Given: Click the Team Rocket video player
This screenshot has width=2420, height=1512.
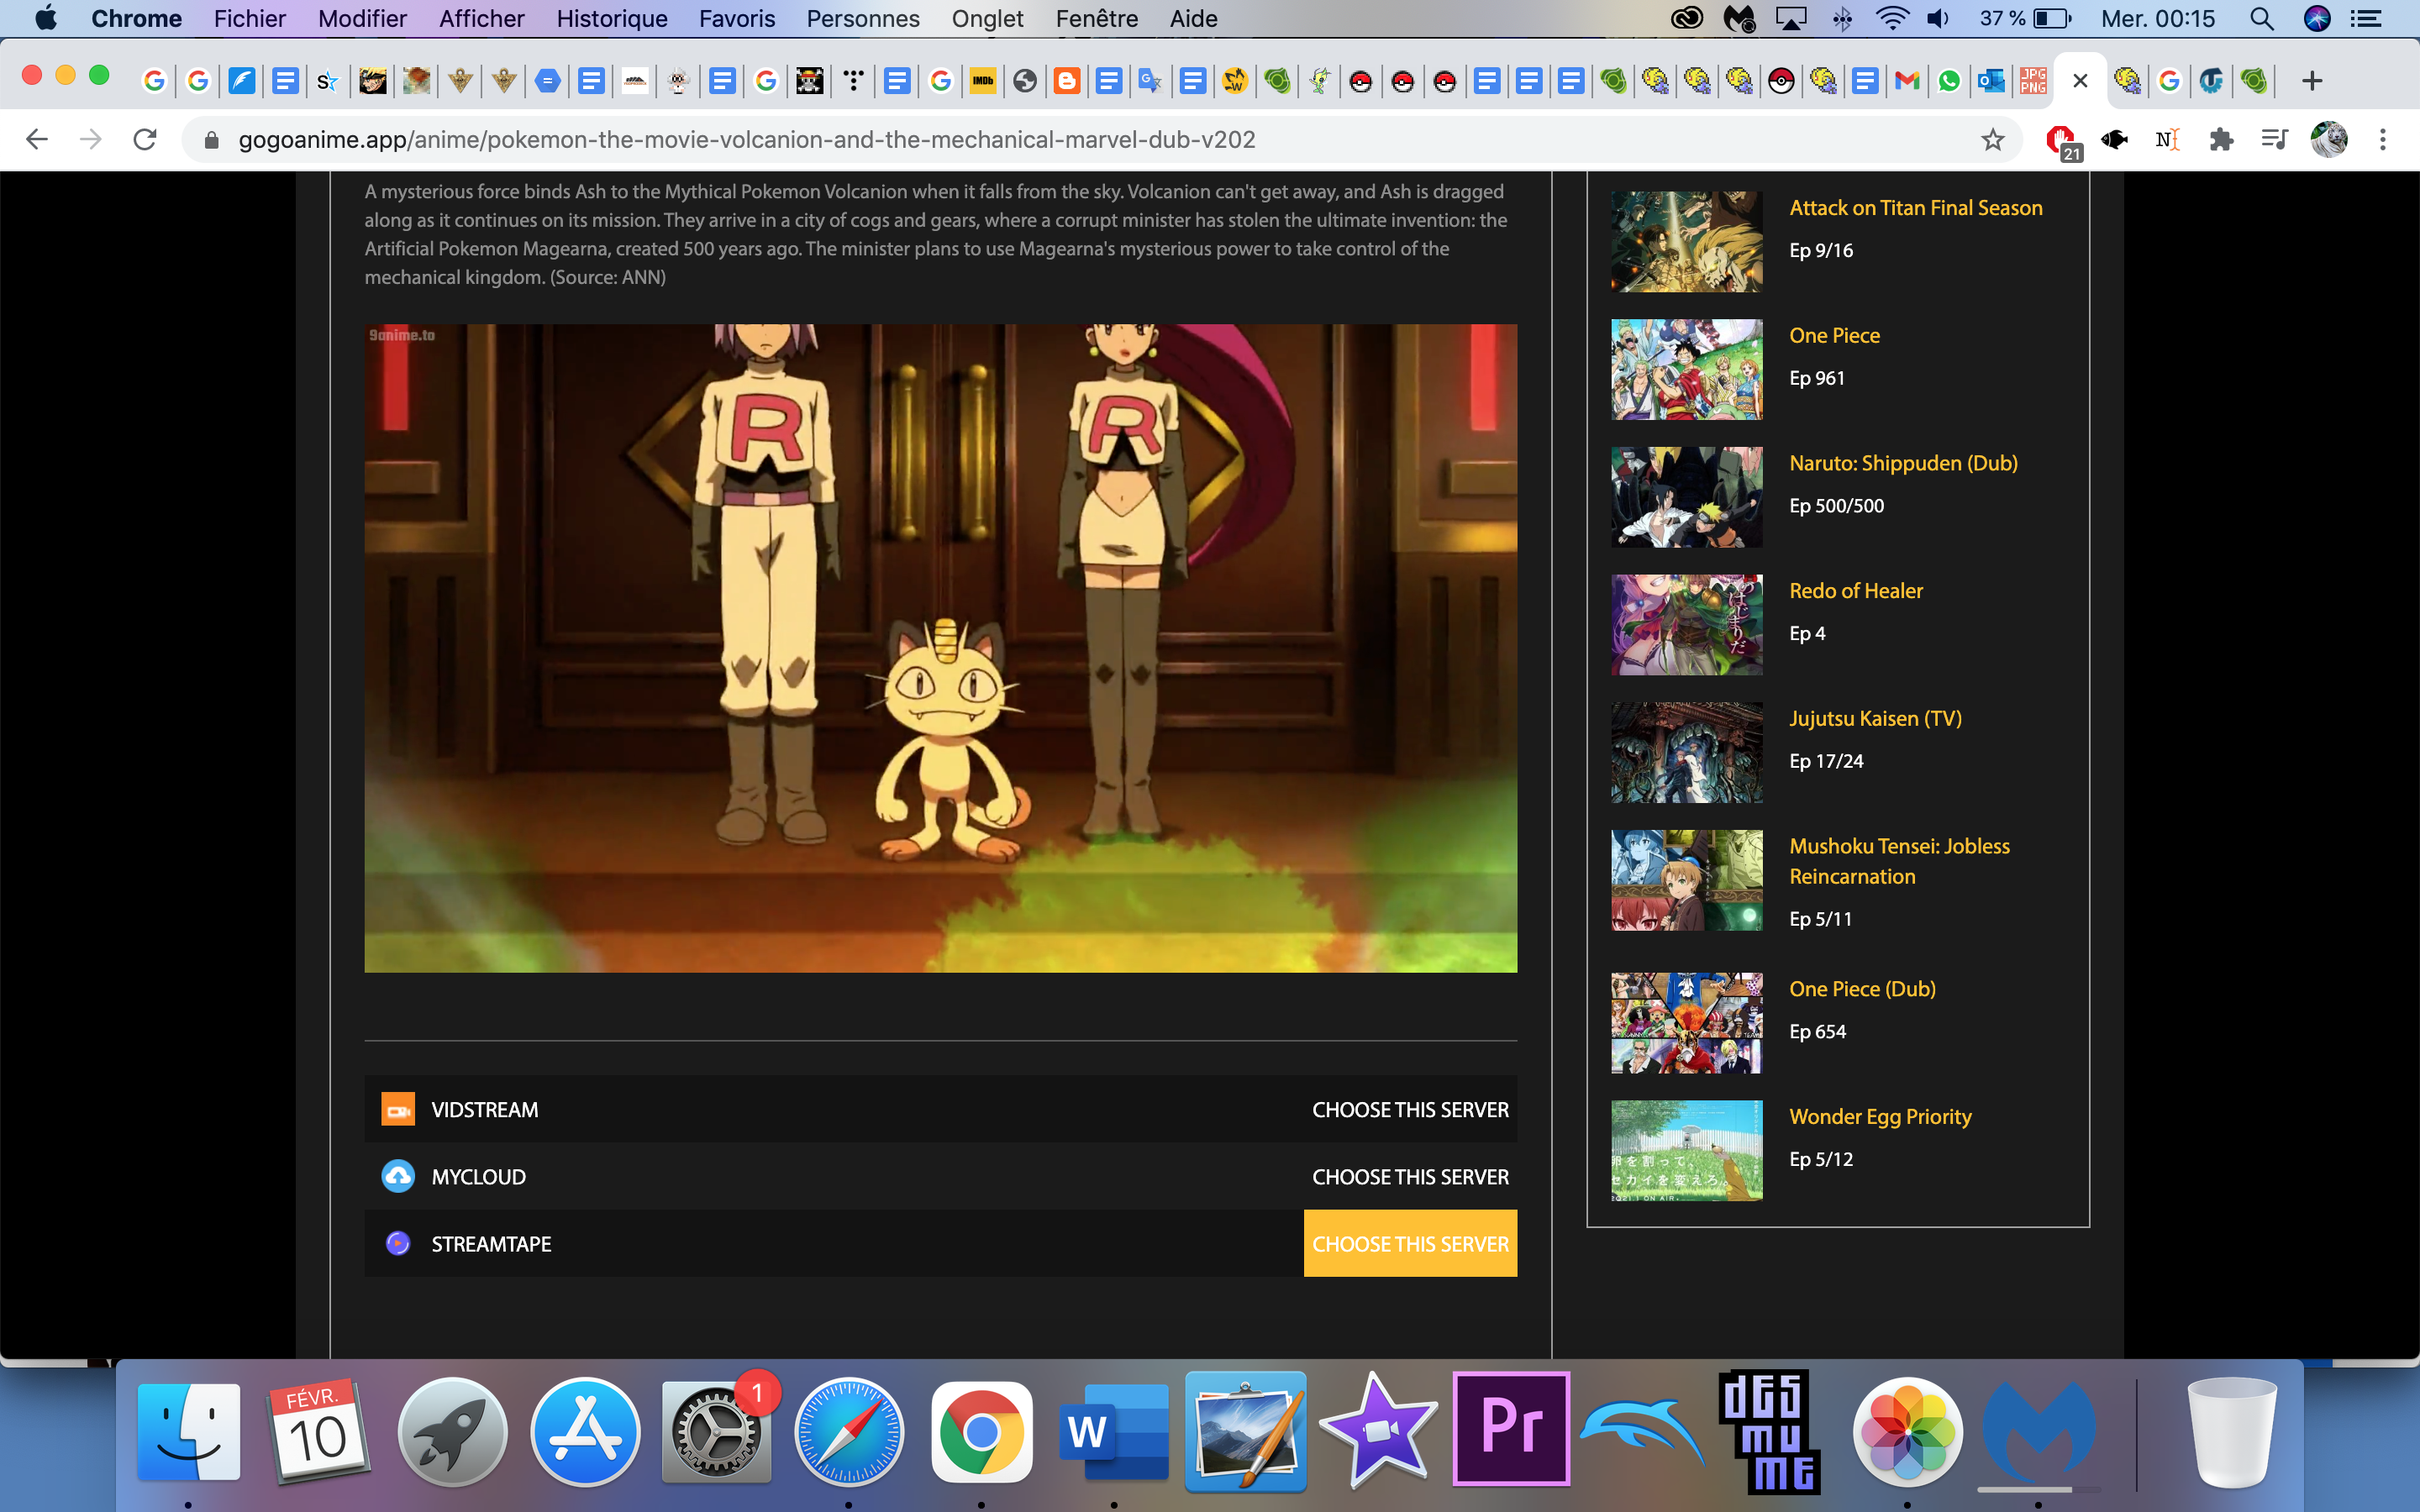Looking at the screenshot, I should [940, 647].
